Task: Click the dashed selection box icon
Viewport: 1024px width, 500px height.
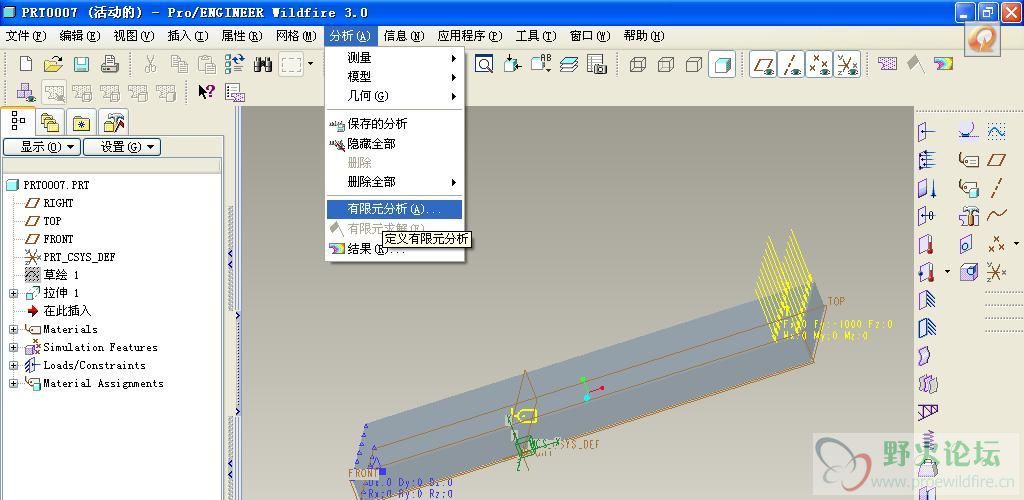Action: 291,64
